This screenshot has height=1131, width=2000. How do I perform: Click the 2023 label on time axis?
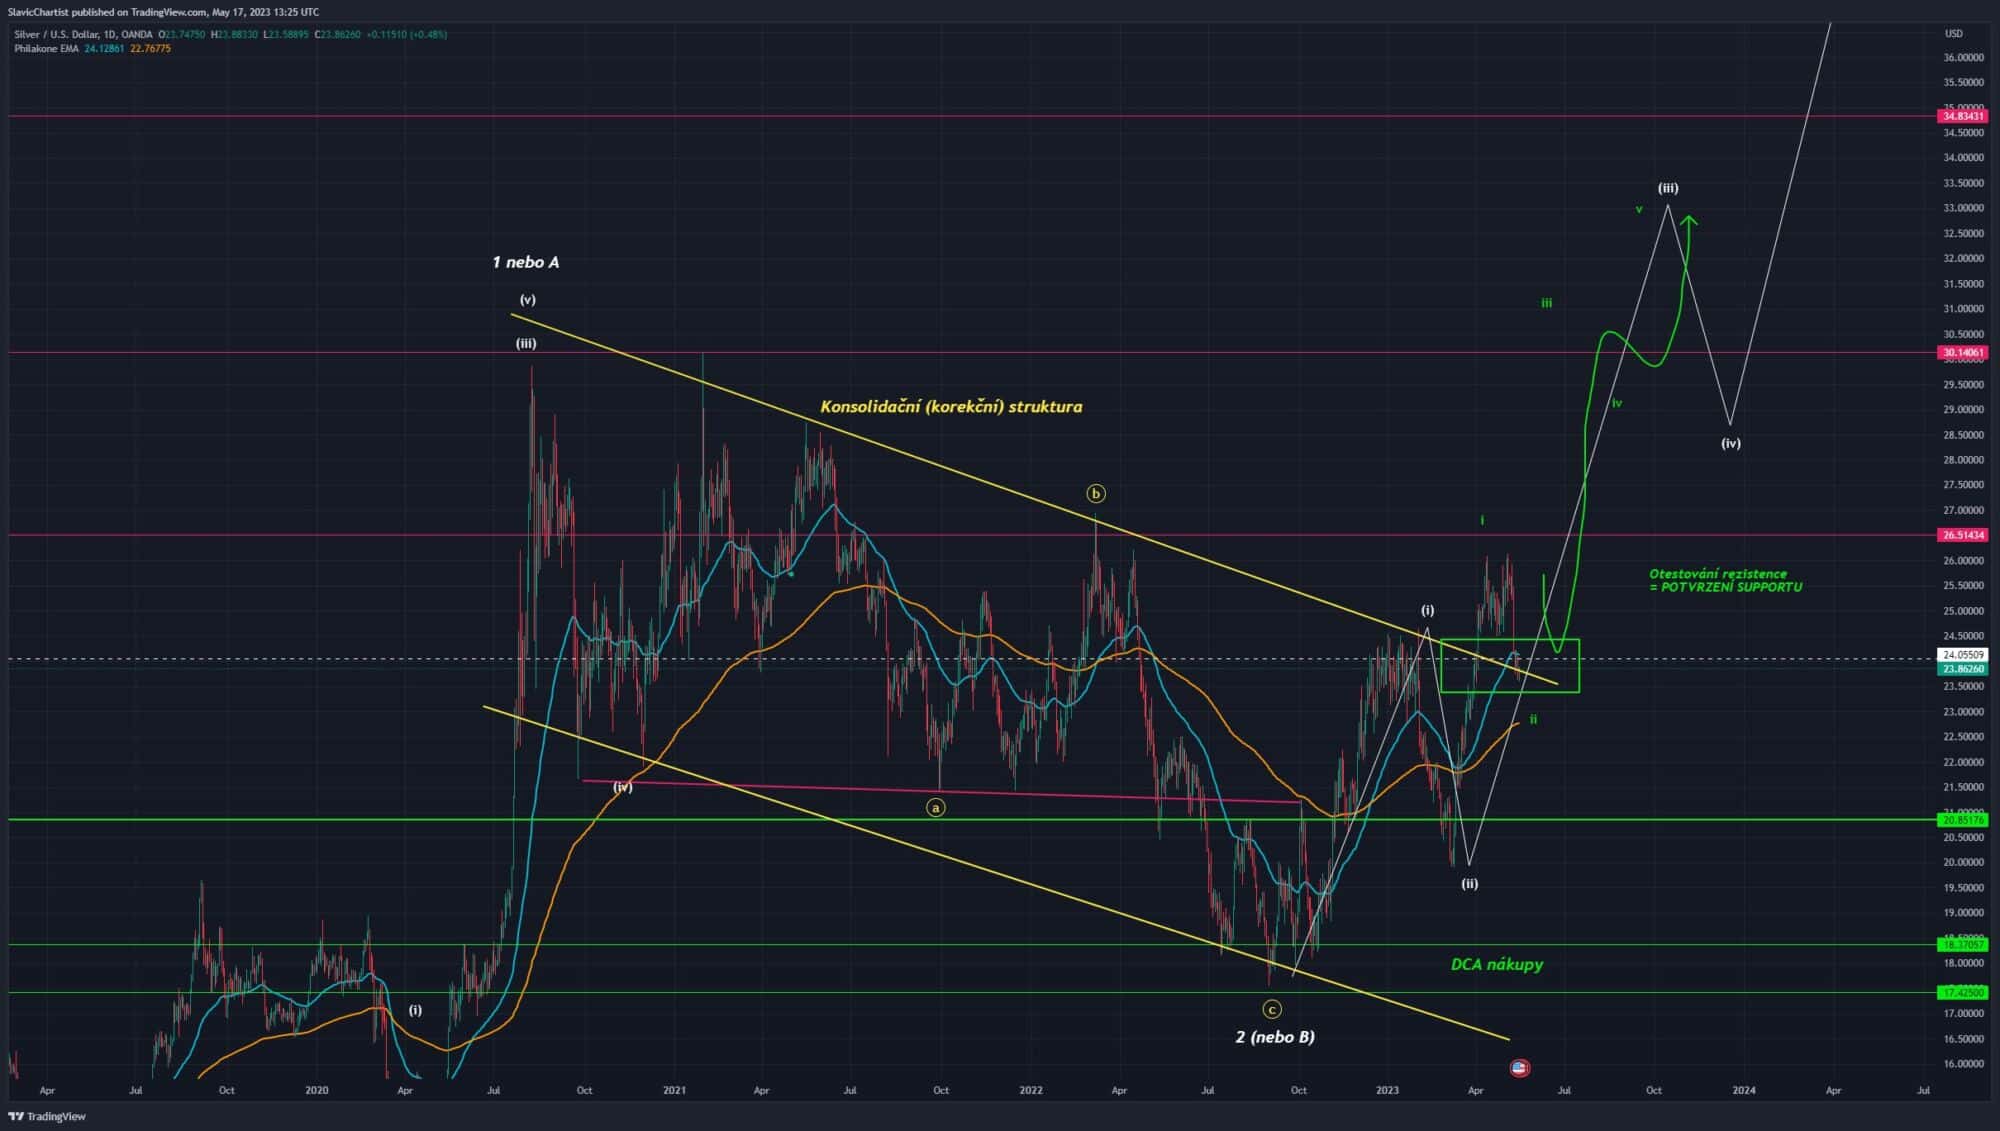(1387, 1090)
